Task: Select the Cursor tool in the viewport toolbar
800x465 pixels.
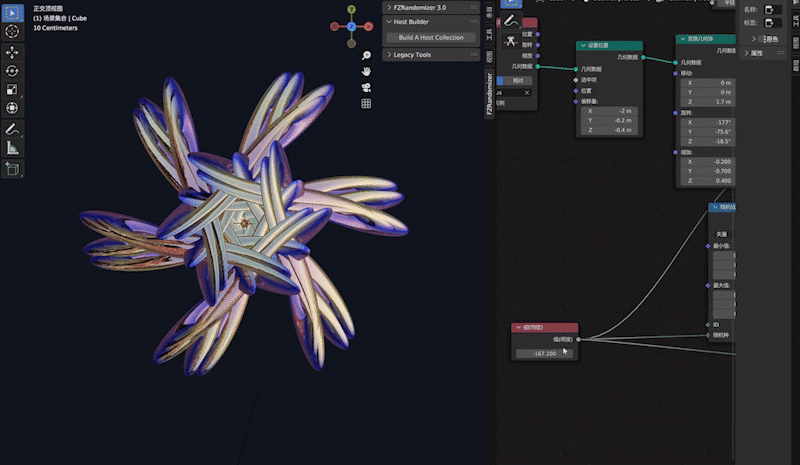Action: pyautogui.click(x=12, y=32)
